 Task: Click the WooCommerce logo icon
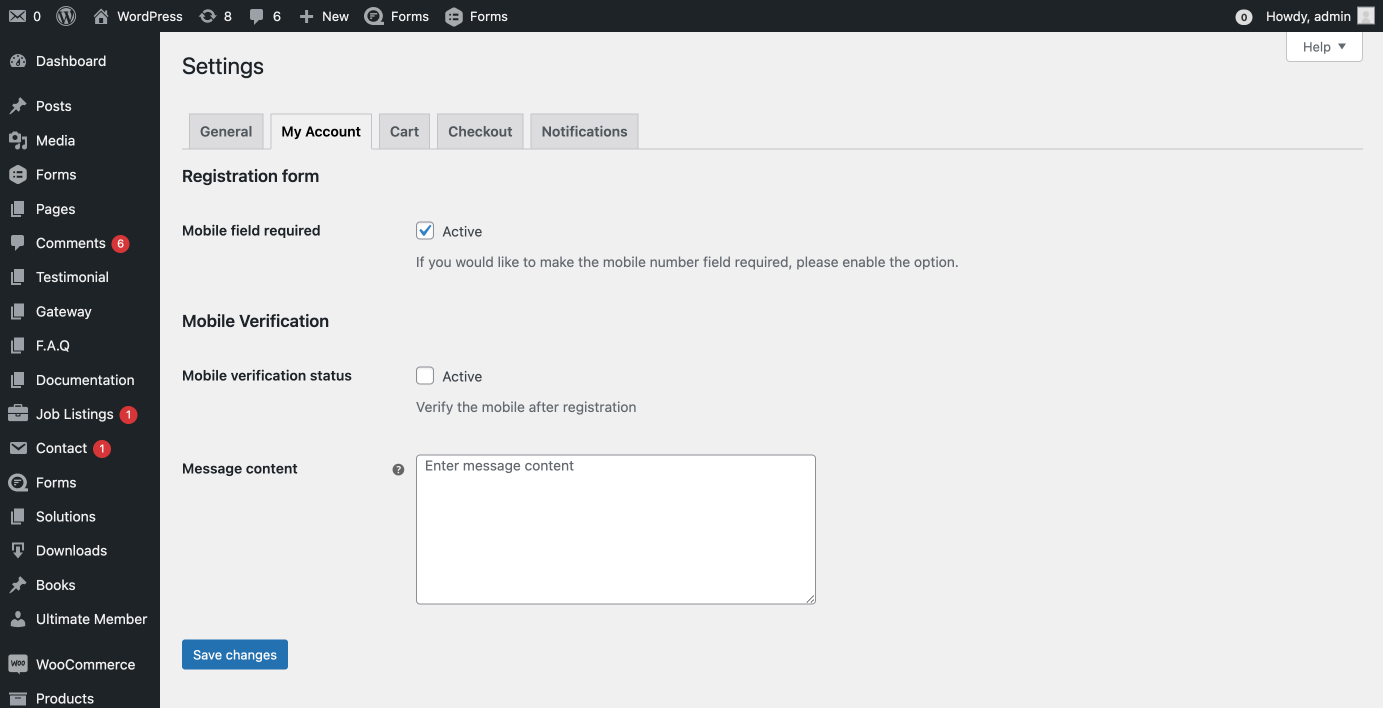[17, 664]
